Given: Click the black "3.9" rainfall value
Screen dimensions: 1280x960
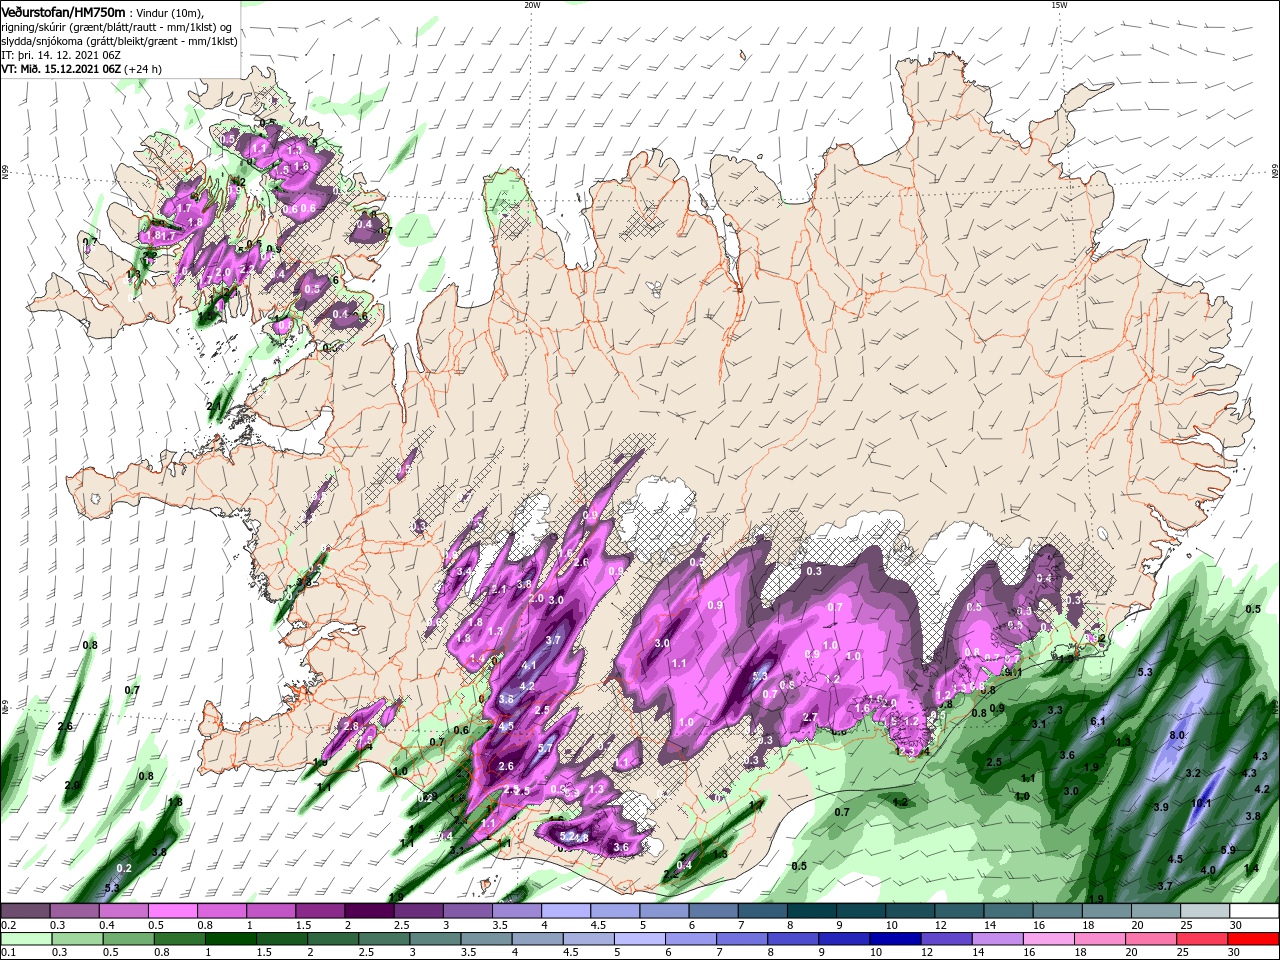Looking at the screenshot, I should tap(1161, 807).
